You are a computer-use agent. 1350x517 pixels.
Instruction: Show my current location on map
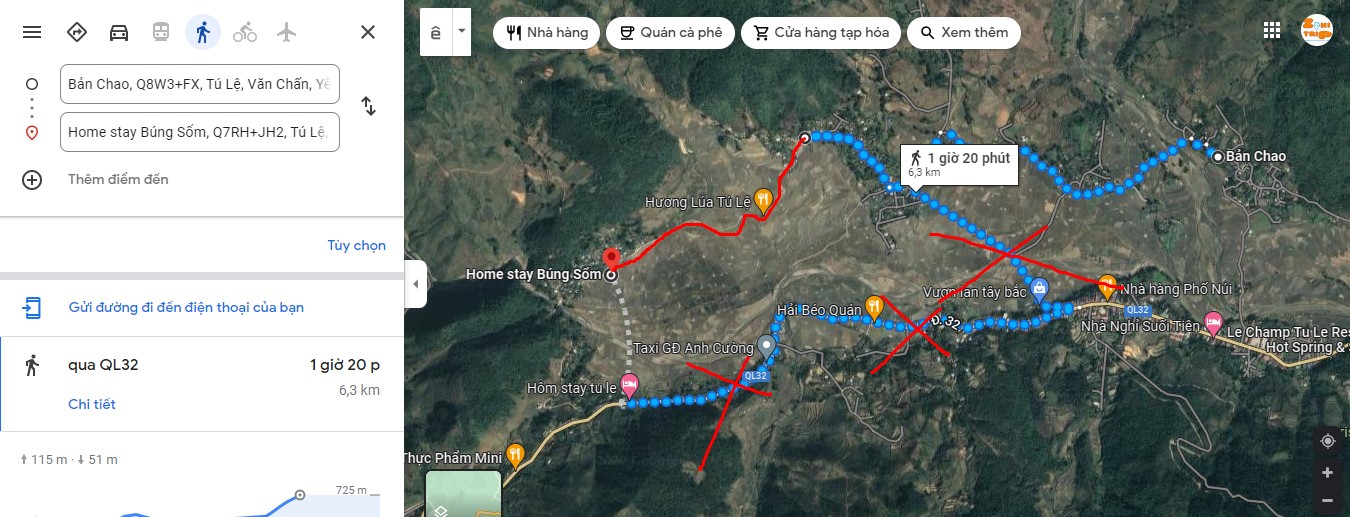pos(1327,441)
